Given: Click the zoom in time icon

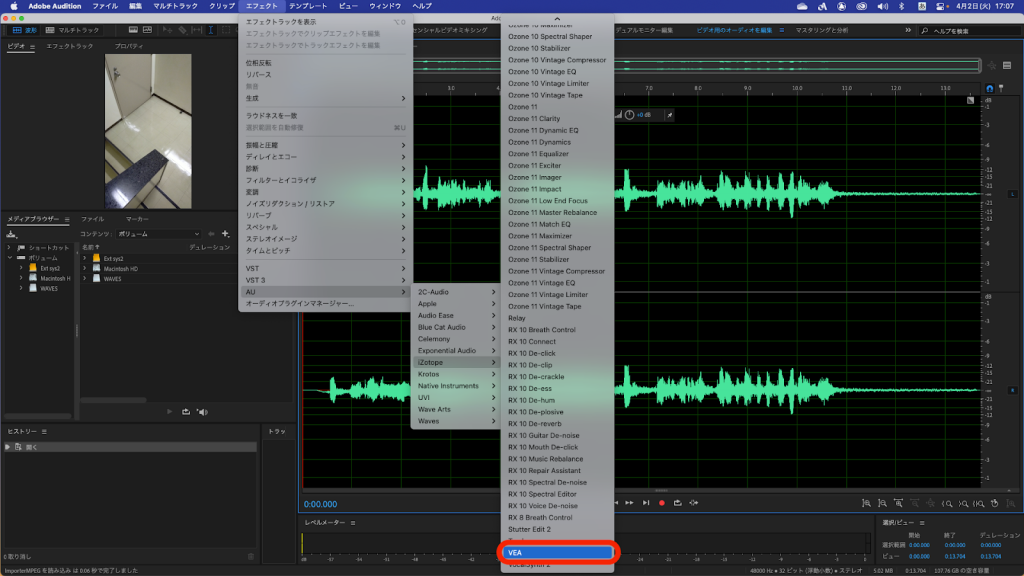Looking at the screenshot, I should pyautogui.click(x=899, y=504).
